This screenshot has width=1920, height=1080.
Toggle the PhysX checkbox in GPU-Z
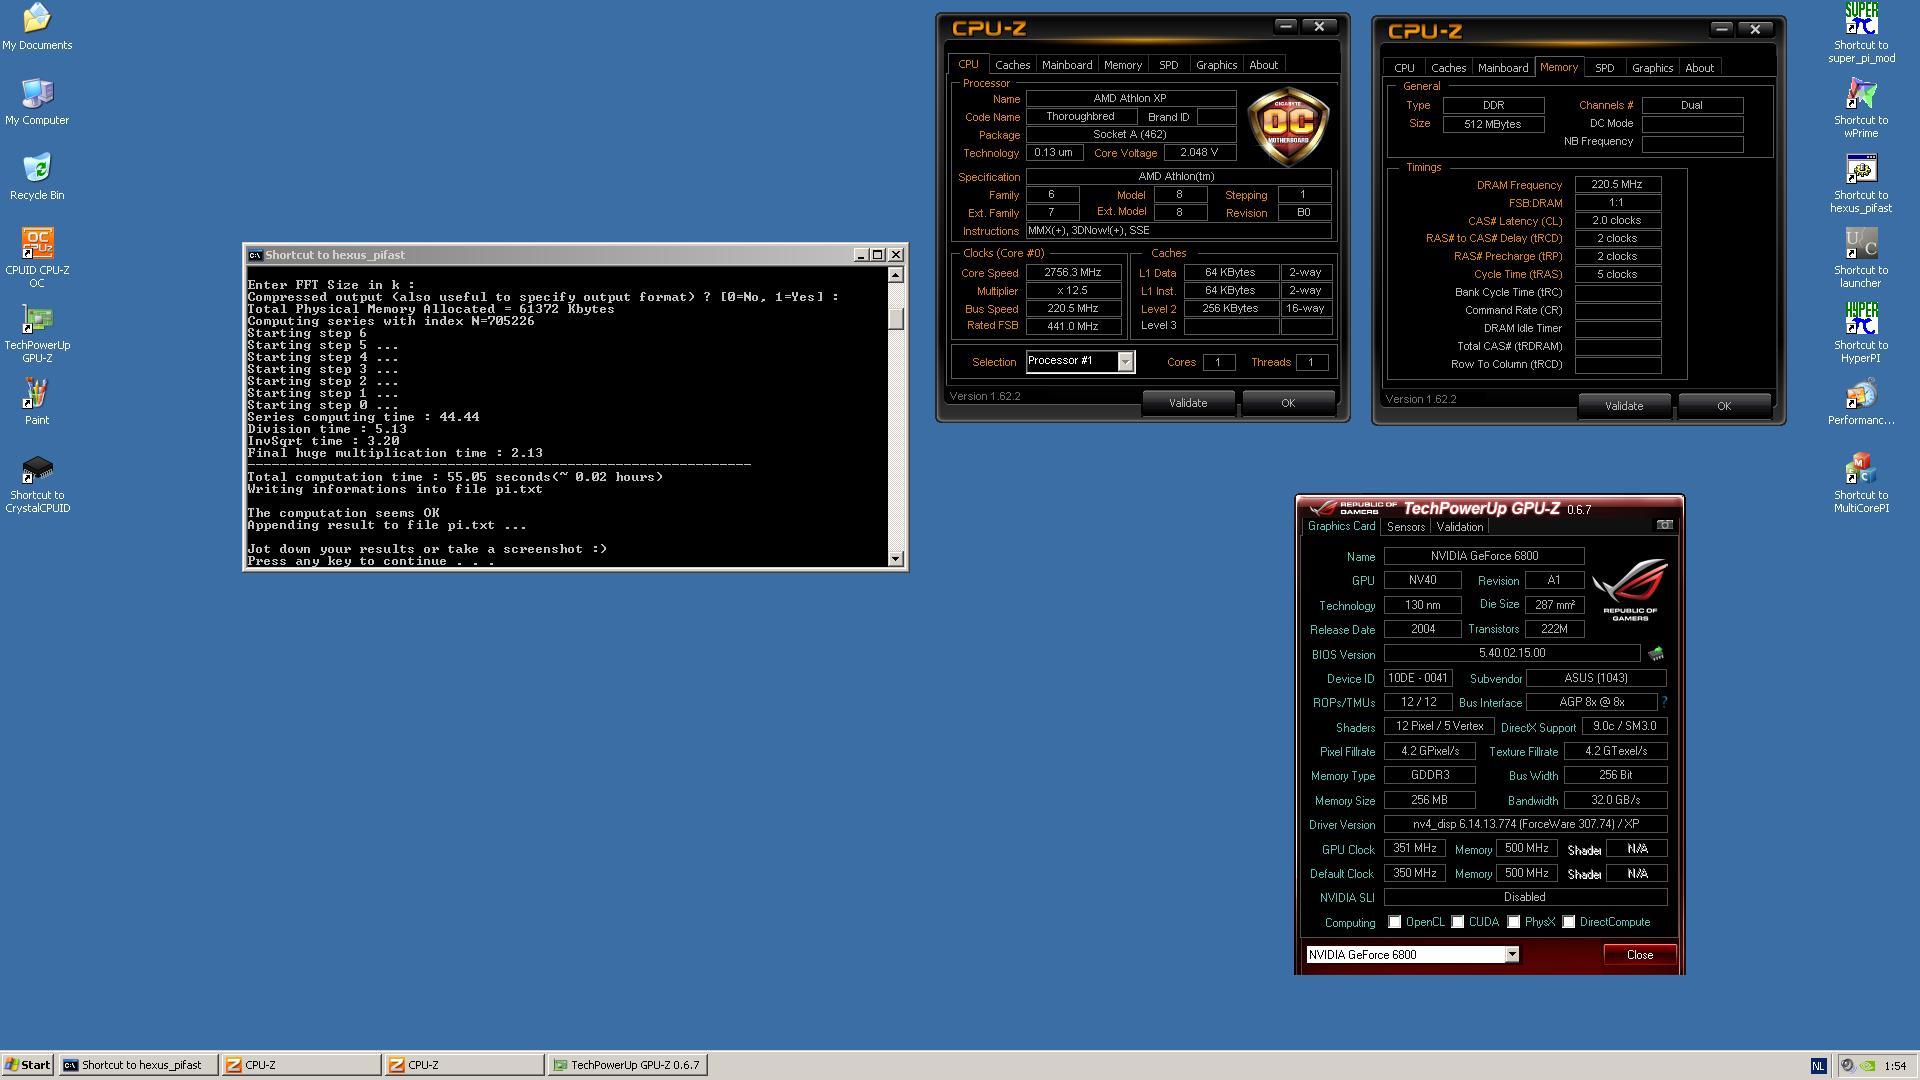[x=1513, y=922]
